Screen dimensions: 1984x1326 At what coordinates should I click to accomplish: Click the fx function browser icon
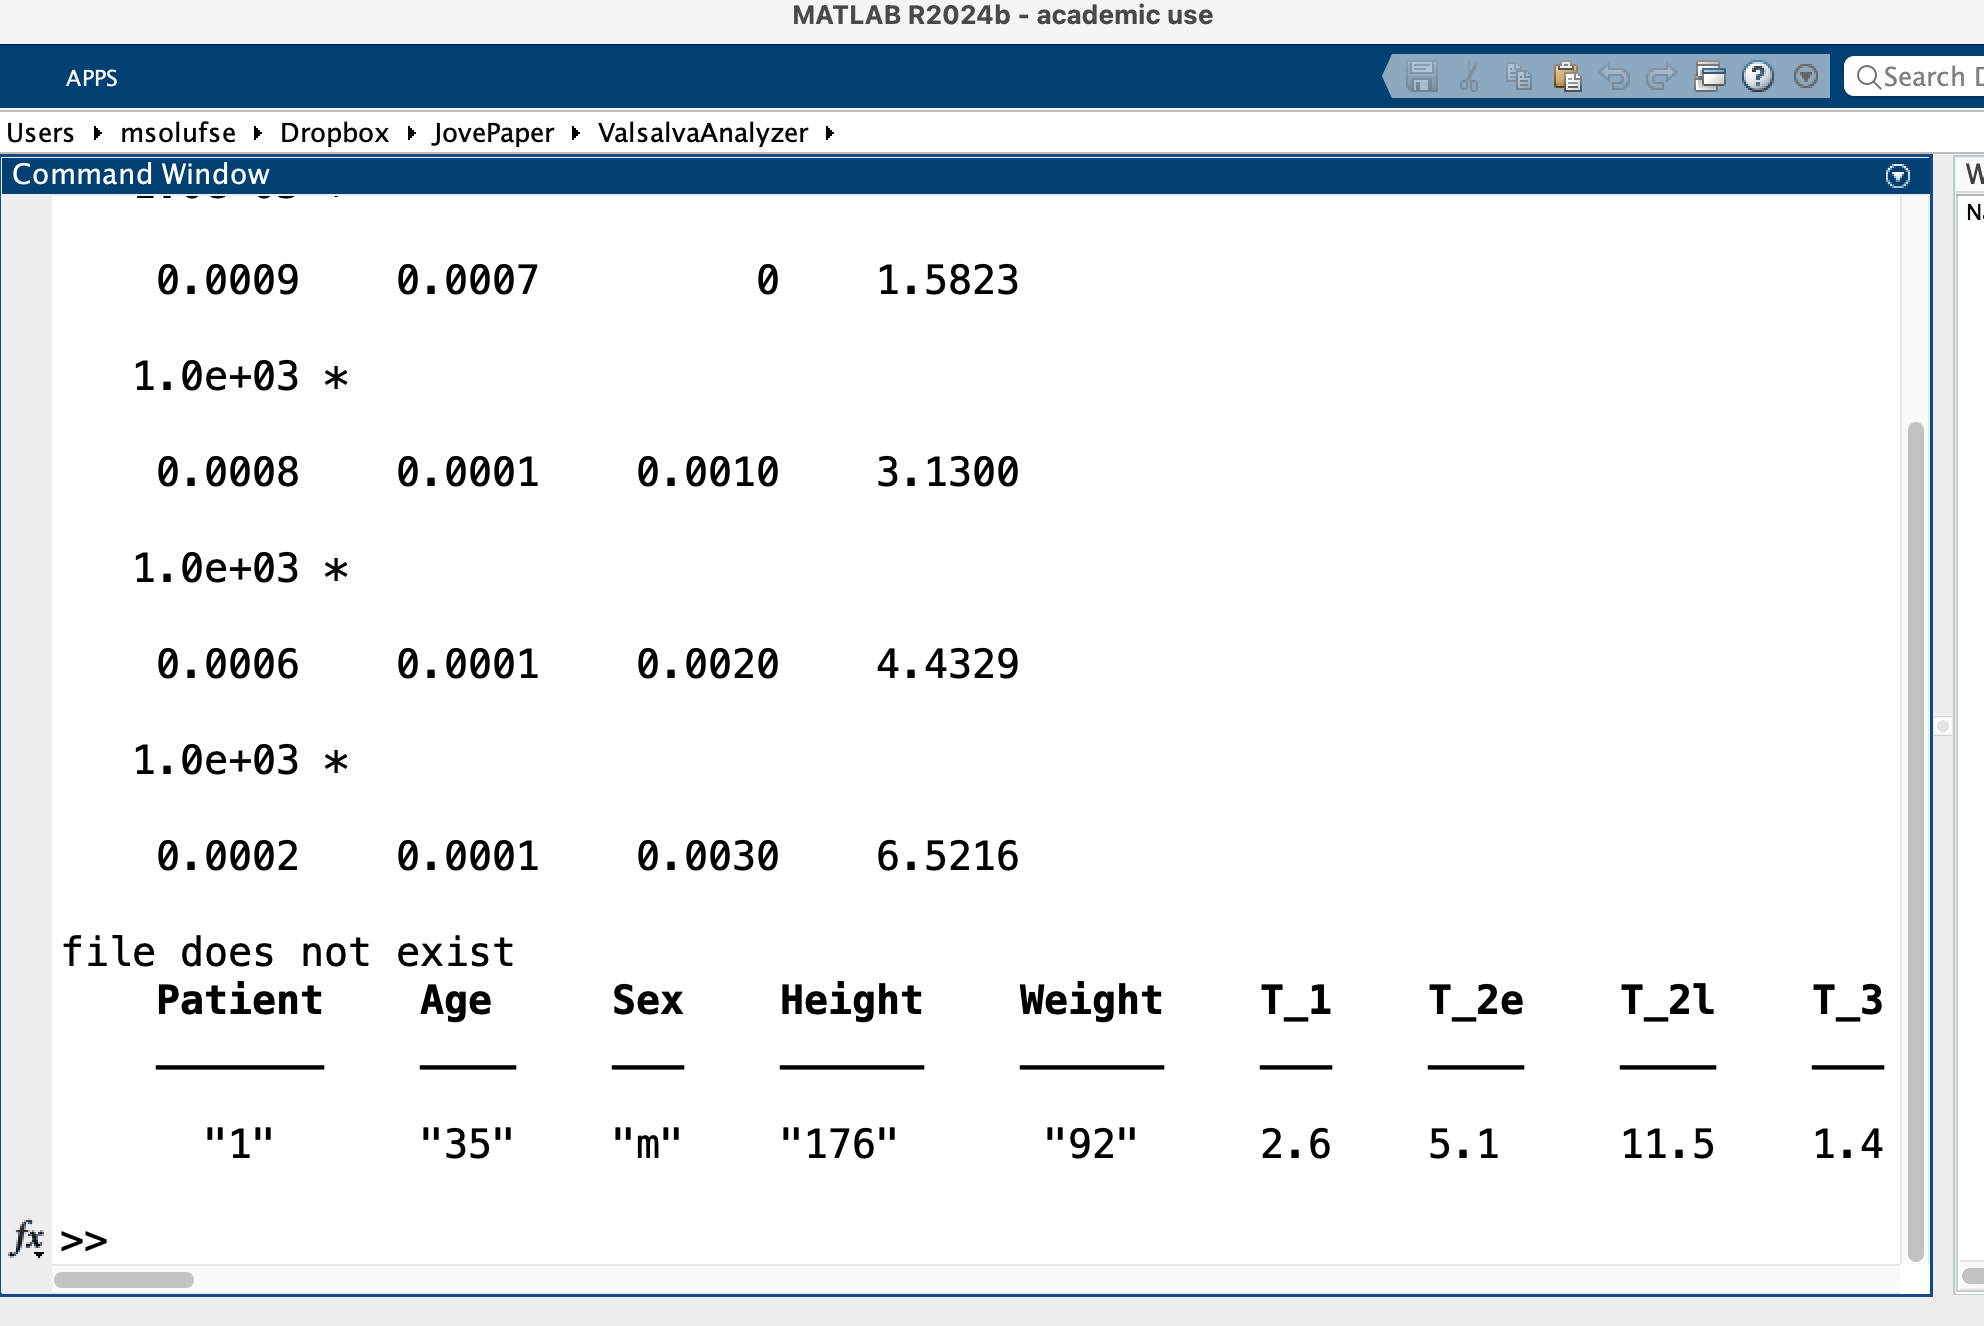27,1238
